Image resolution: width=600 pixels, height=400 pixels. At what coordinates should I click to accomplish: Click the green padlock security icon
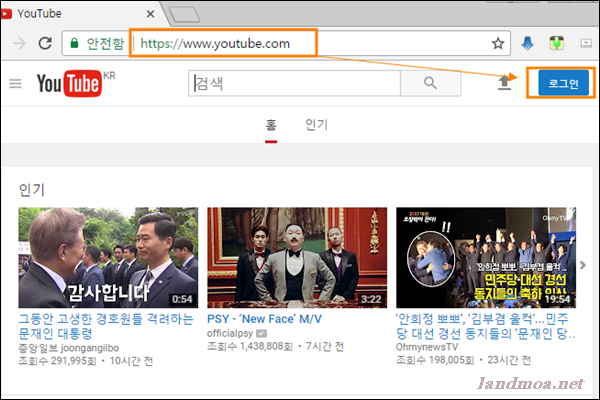(x=74, y=43)
